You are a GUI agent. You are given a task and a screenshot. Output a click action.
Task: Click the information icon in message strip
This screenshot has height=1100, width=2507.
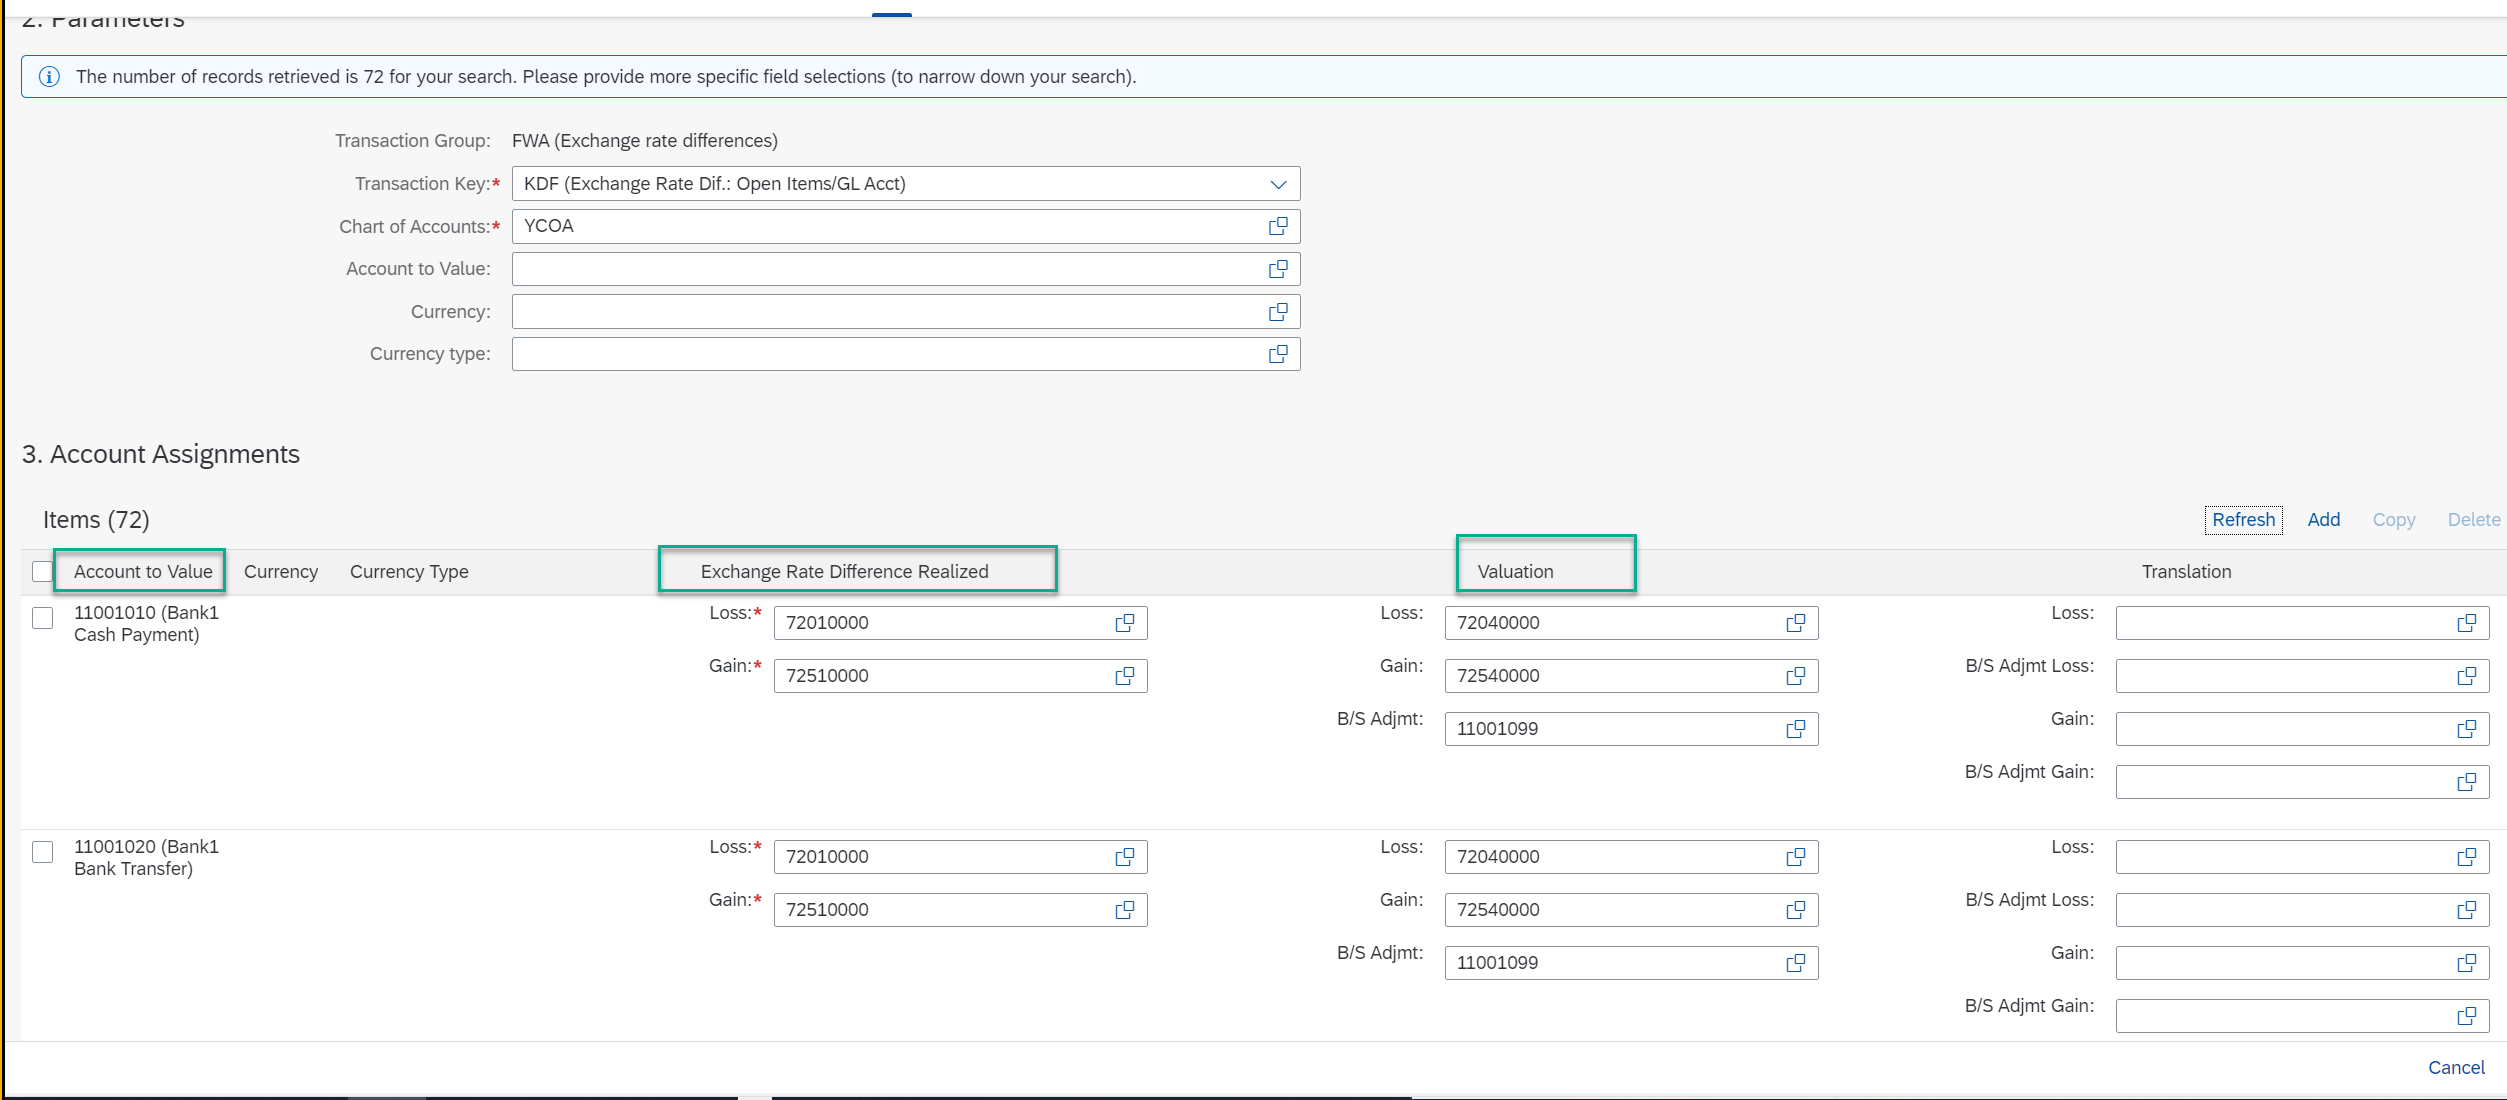(x=49, y=77)
